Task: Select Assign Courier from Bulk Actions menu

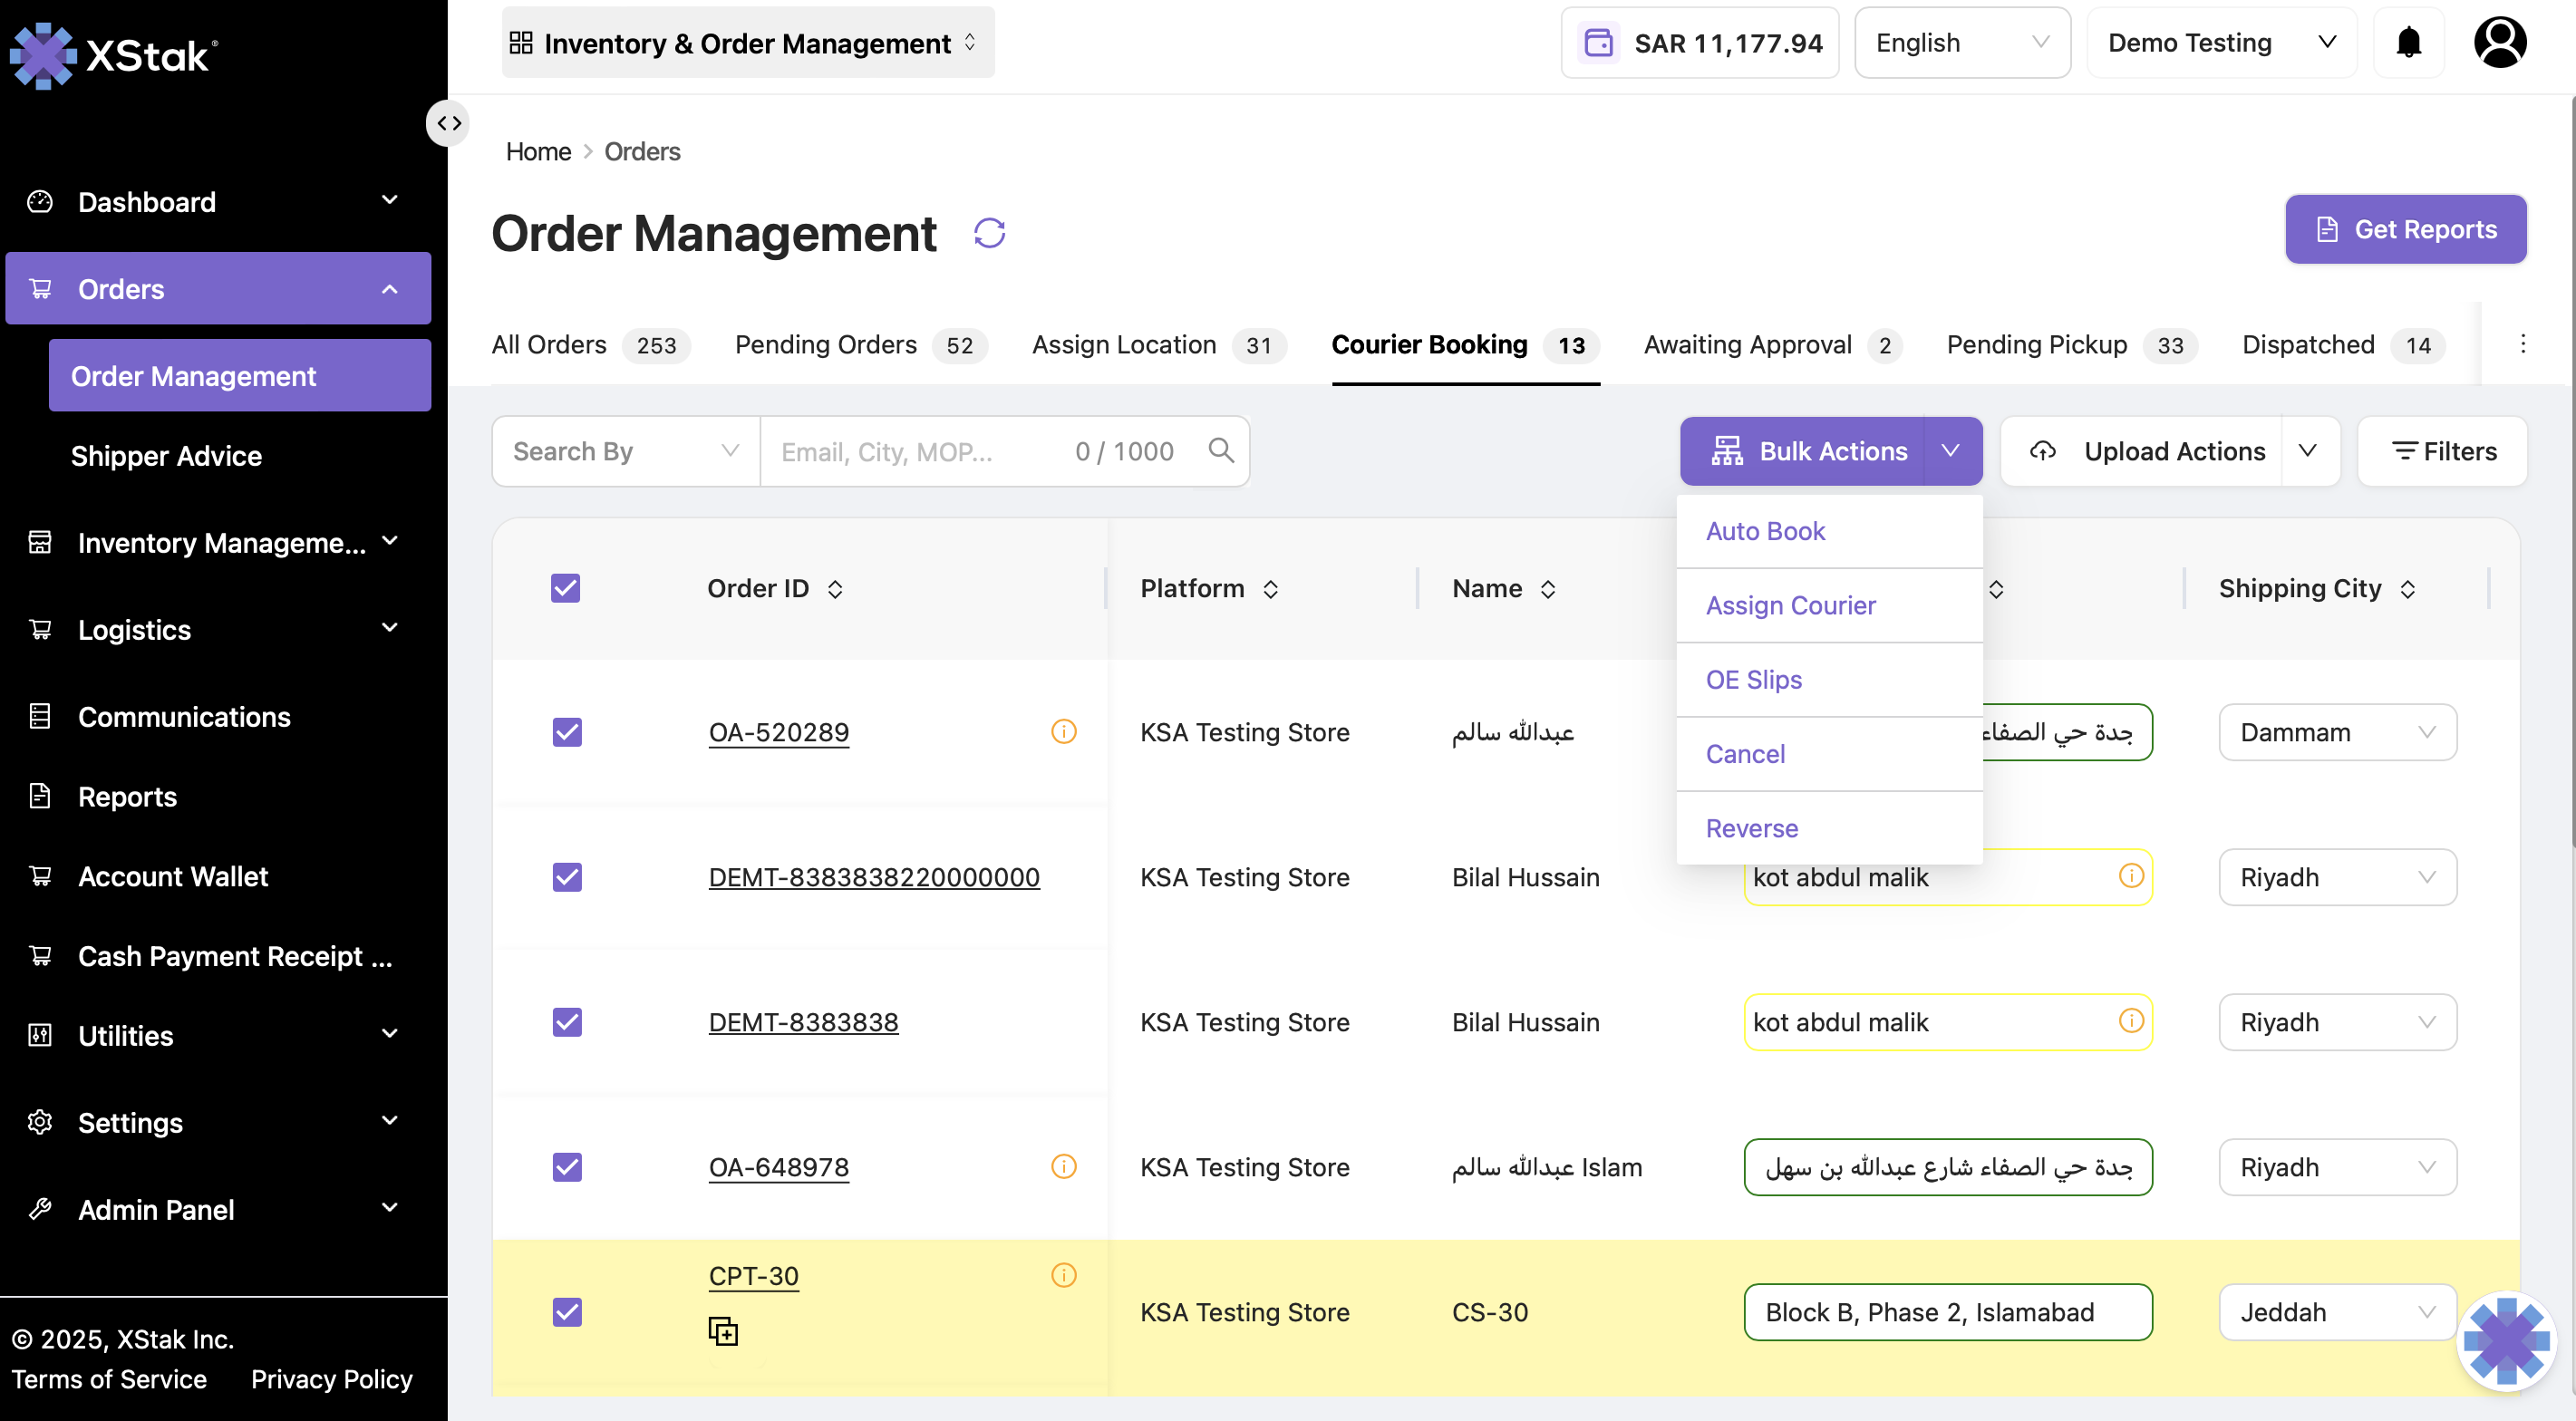Action: click(x=1790, y=605)
